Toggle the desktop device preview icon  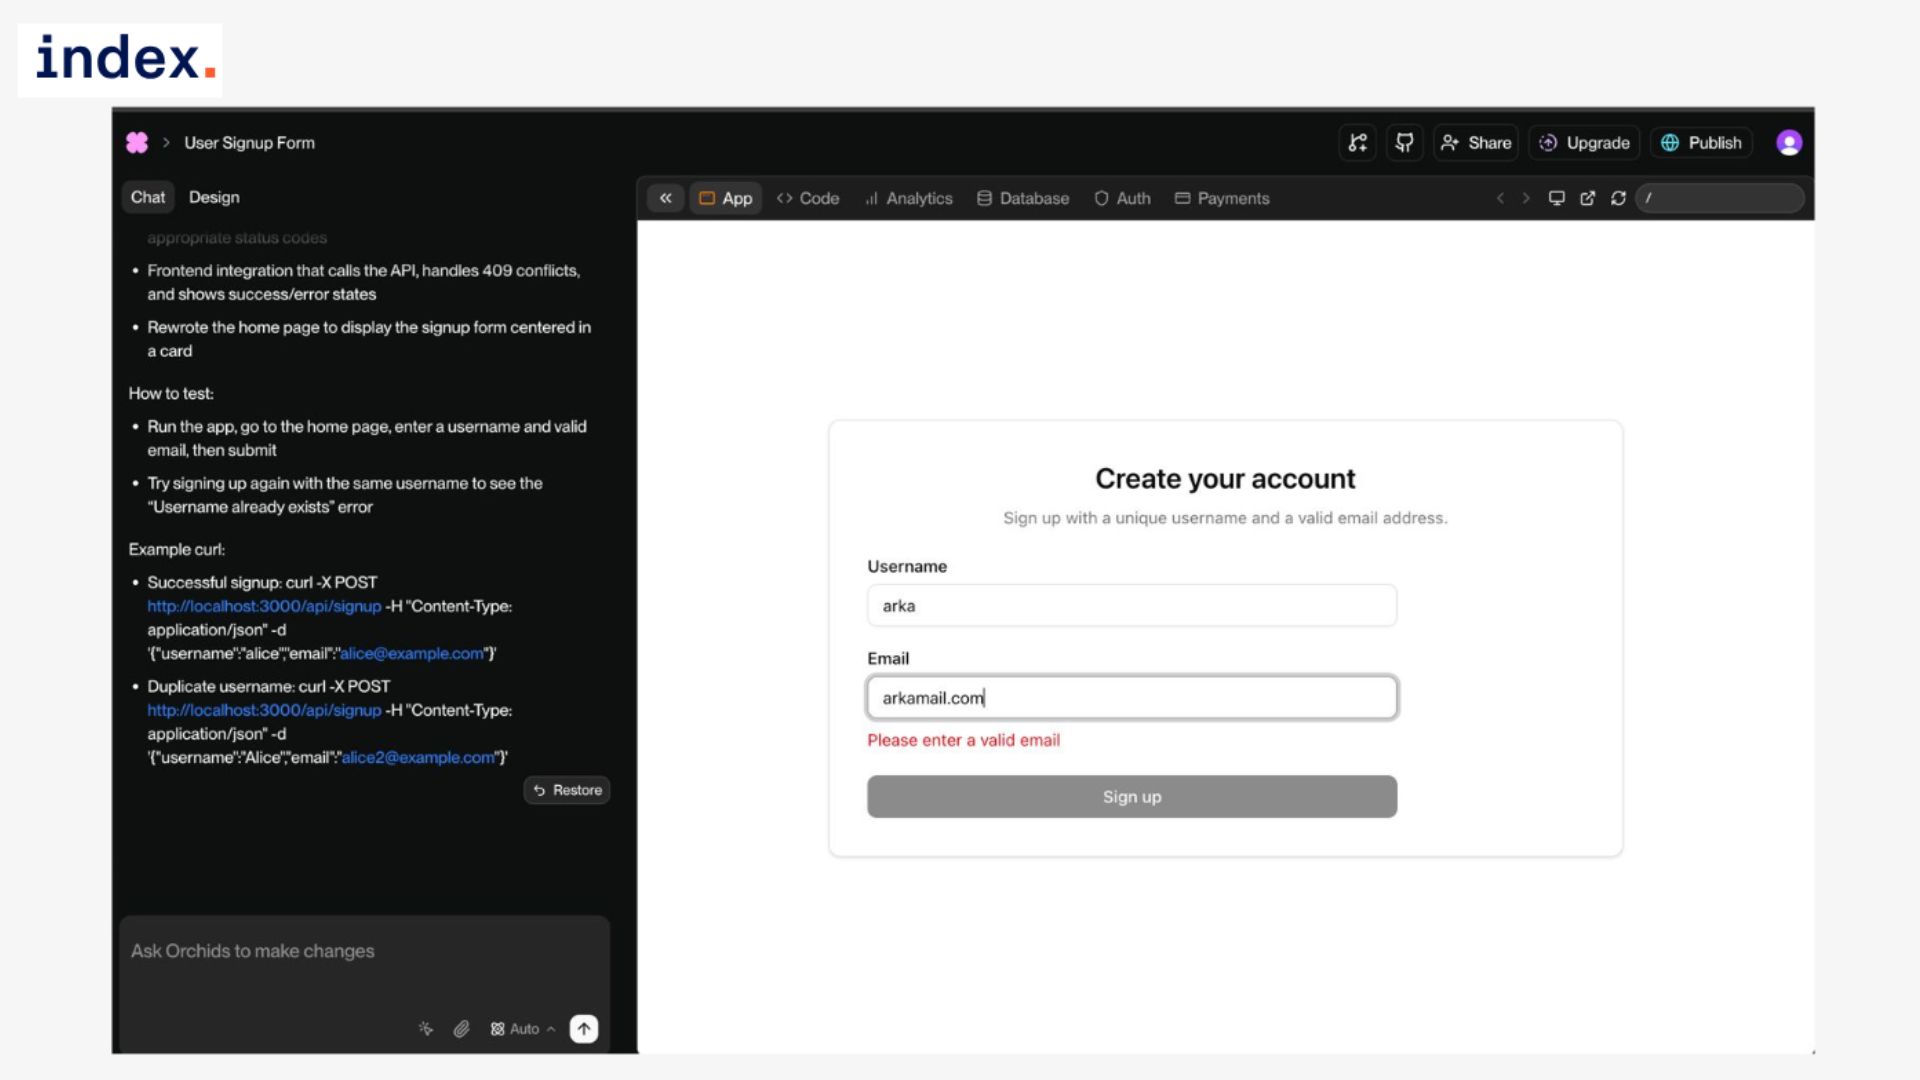(x=1556, y=198)
